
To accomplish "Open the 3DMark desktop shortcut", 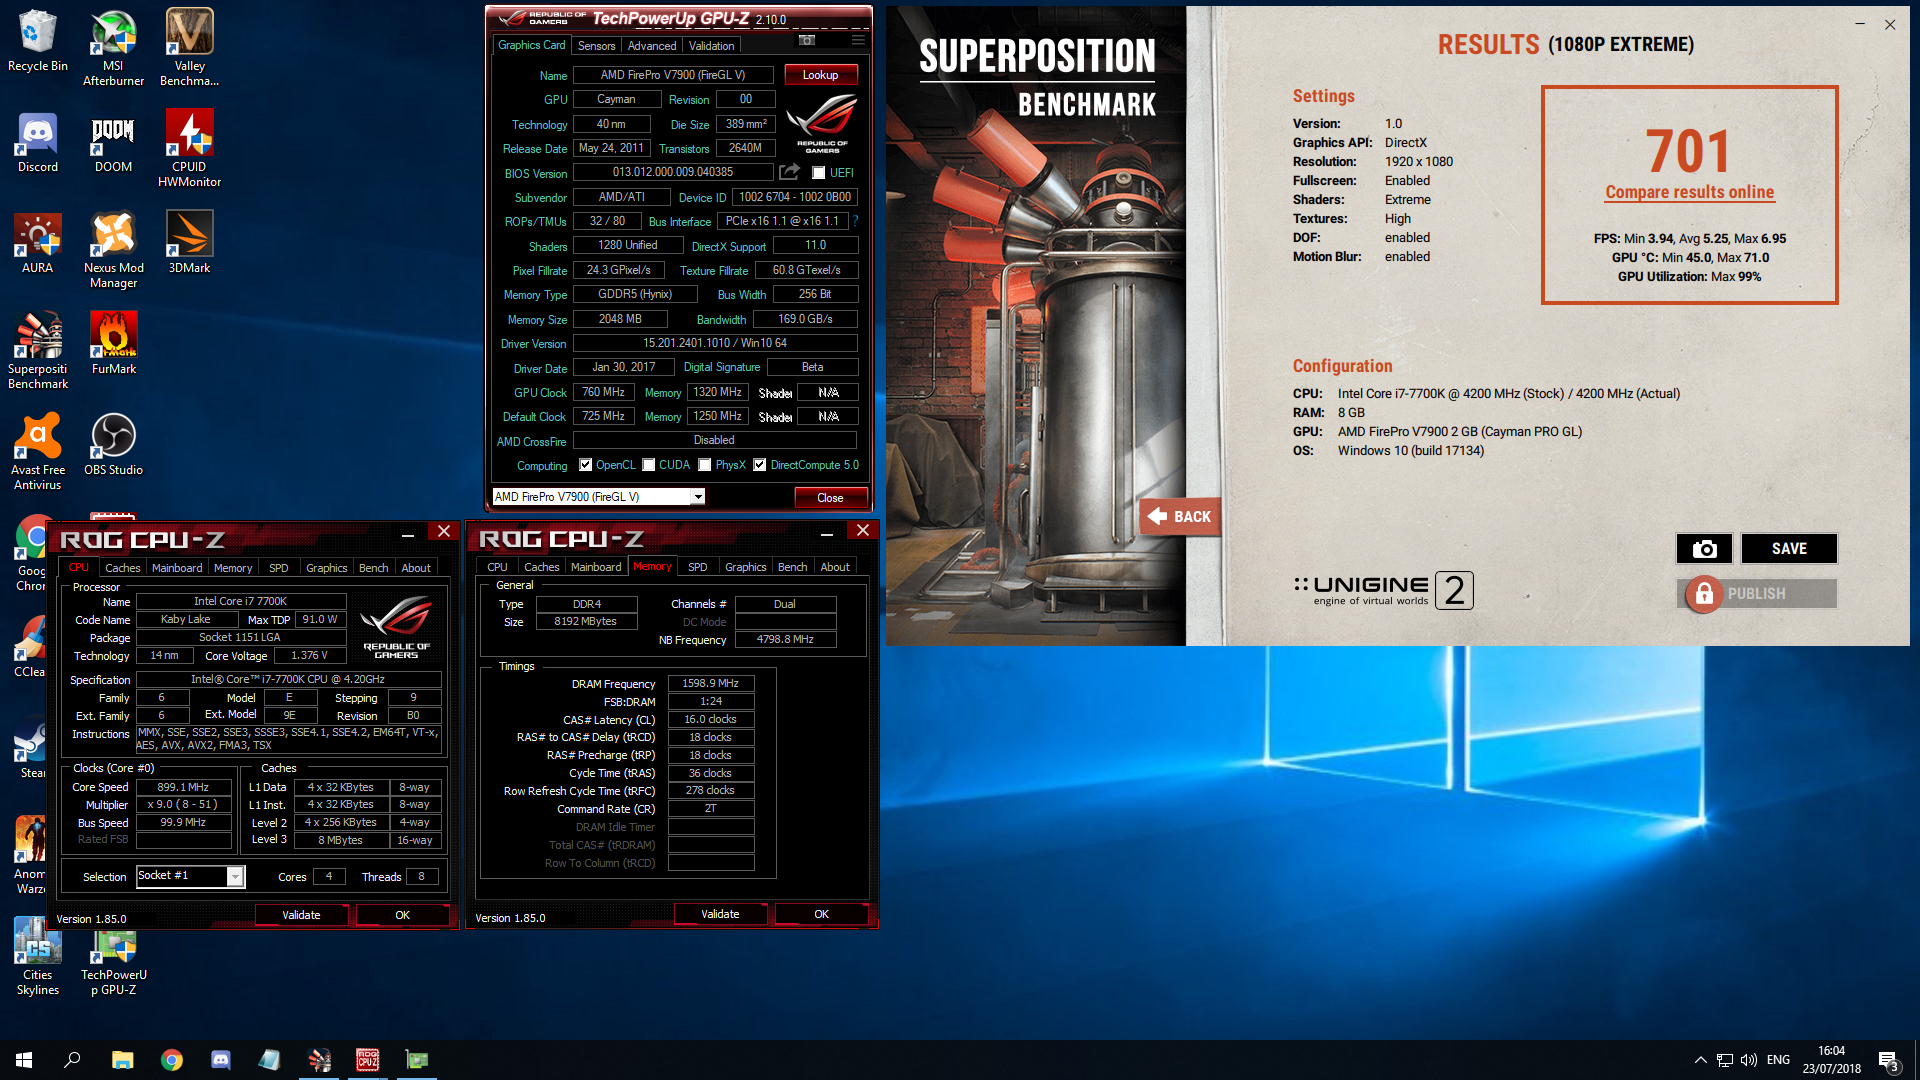I will (x=189, y=243).
